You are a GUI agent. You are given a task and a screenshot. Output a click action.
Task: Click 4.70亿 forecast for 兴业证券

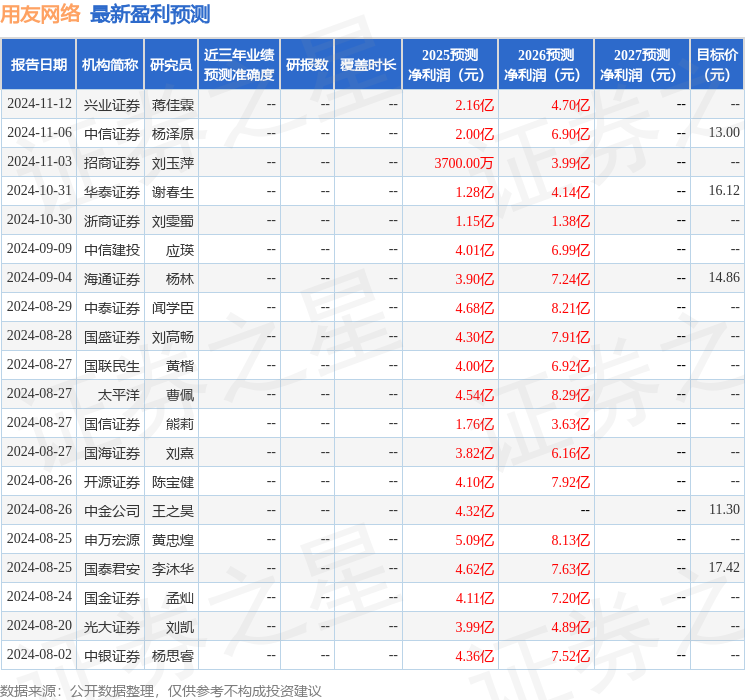[571, 105]
